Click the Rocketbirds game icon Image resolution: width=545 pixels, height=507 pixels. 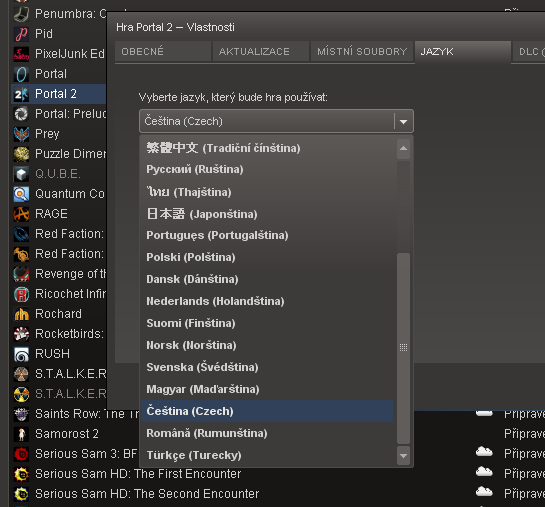click(x=21, y=334)
